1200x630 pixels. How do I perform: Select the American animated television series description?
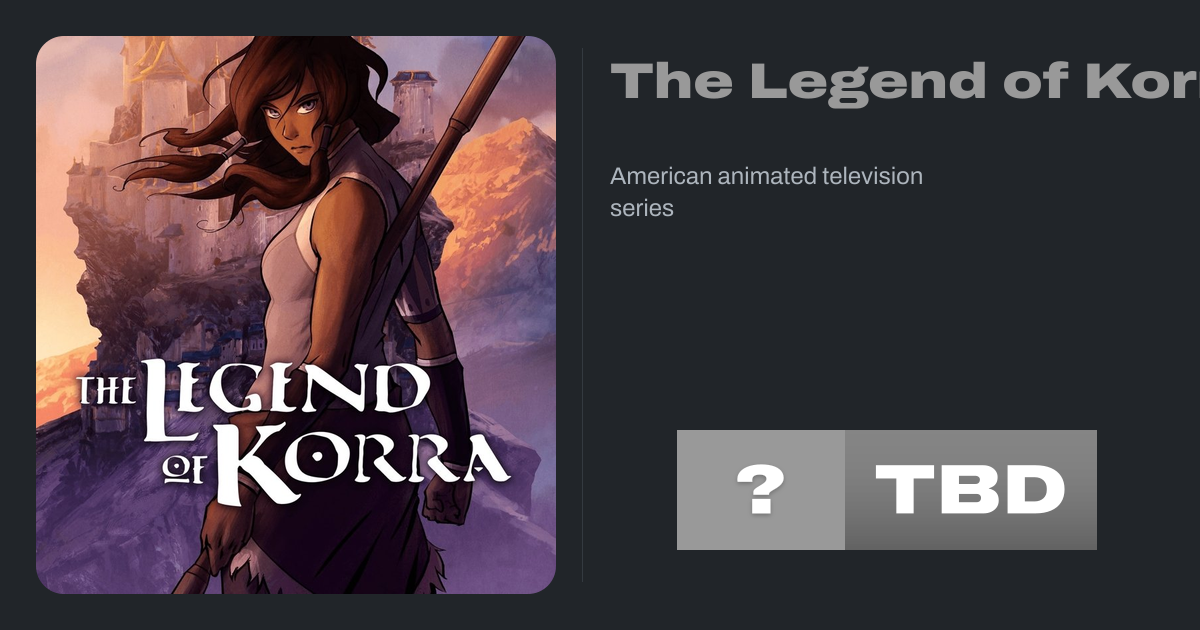767,192
